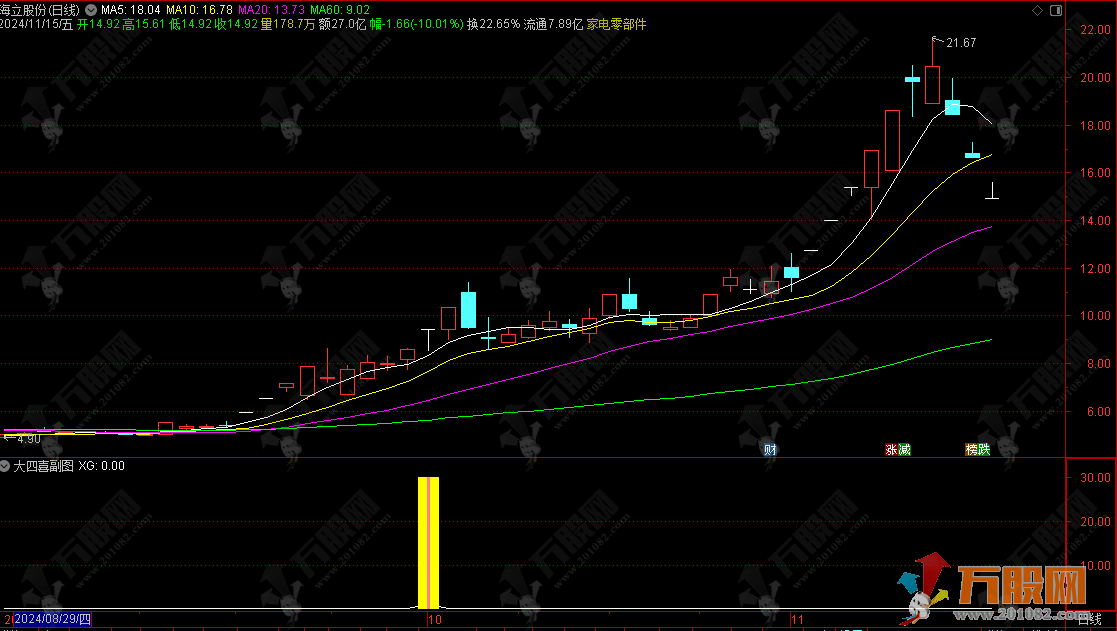
Task: Click the 换22.65% turnover value
Action: pyautogui.click(x=494, y=24)
